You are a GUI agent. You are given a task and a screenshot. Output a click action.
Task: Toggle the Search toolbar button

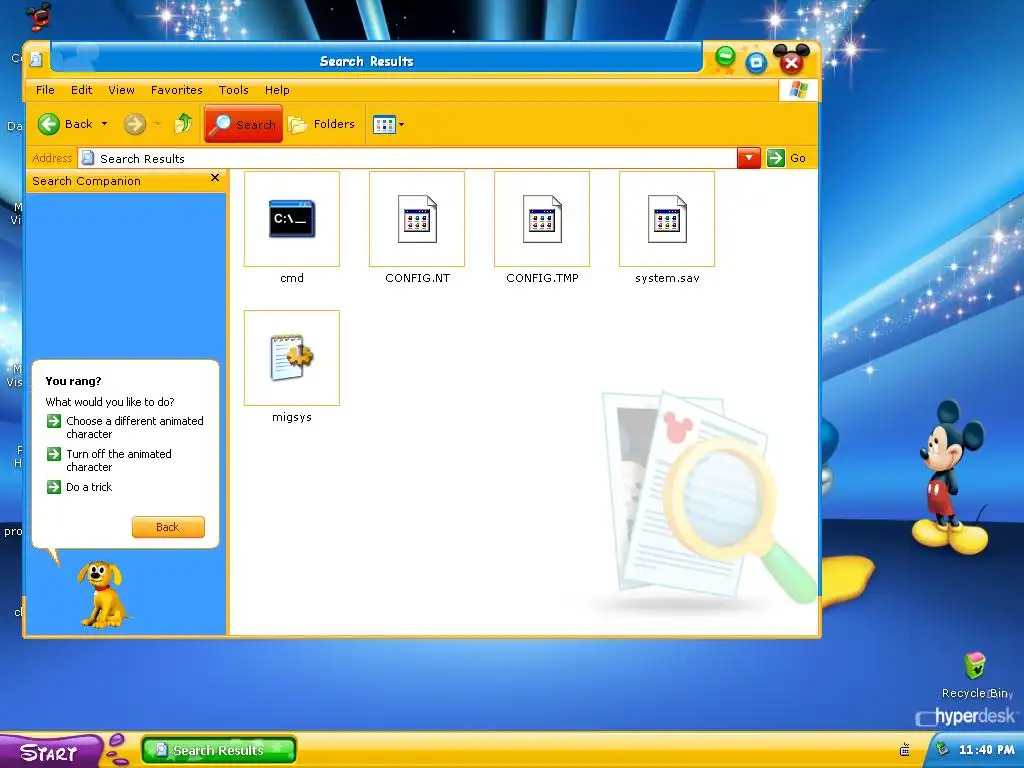[244, 124]
